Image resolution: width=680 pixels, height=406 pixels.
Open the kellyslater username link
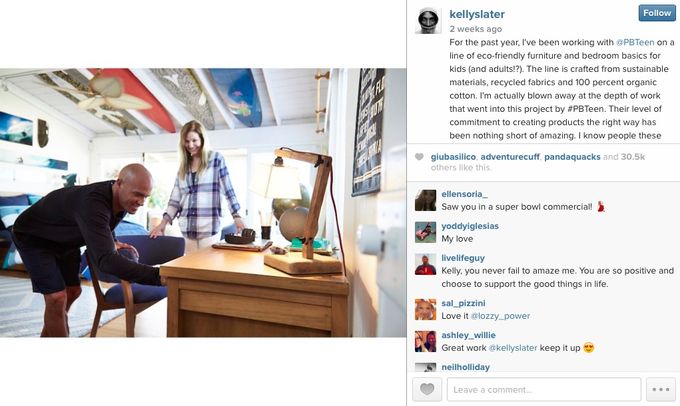coord(477,14)
